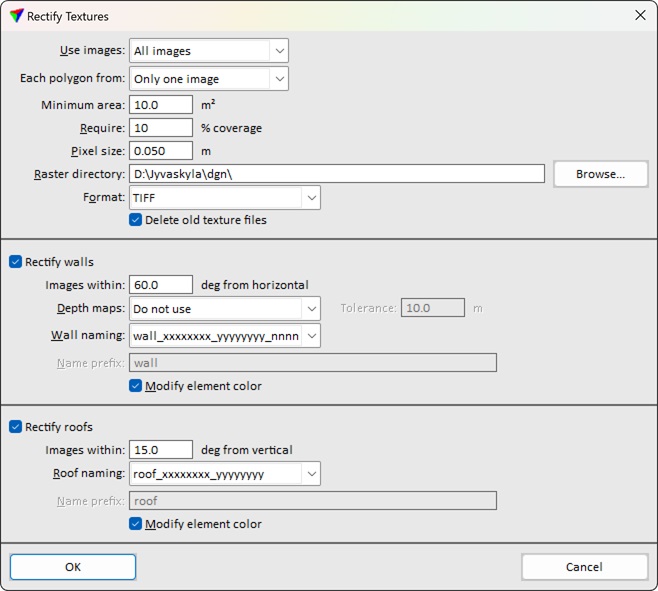This screenshot has height=591, width=658.
Task: Close the Rectify Textures dialog
Action: [x=640, y=16]
